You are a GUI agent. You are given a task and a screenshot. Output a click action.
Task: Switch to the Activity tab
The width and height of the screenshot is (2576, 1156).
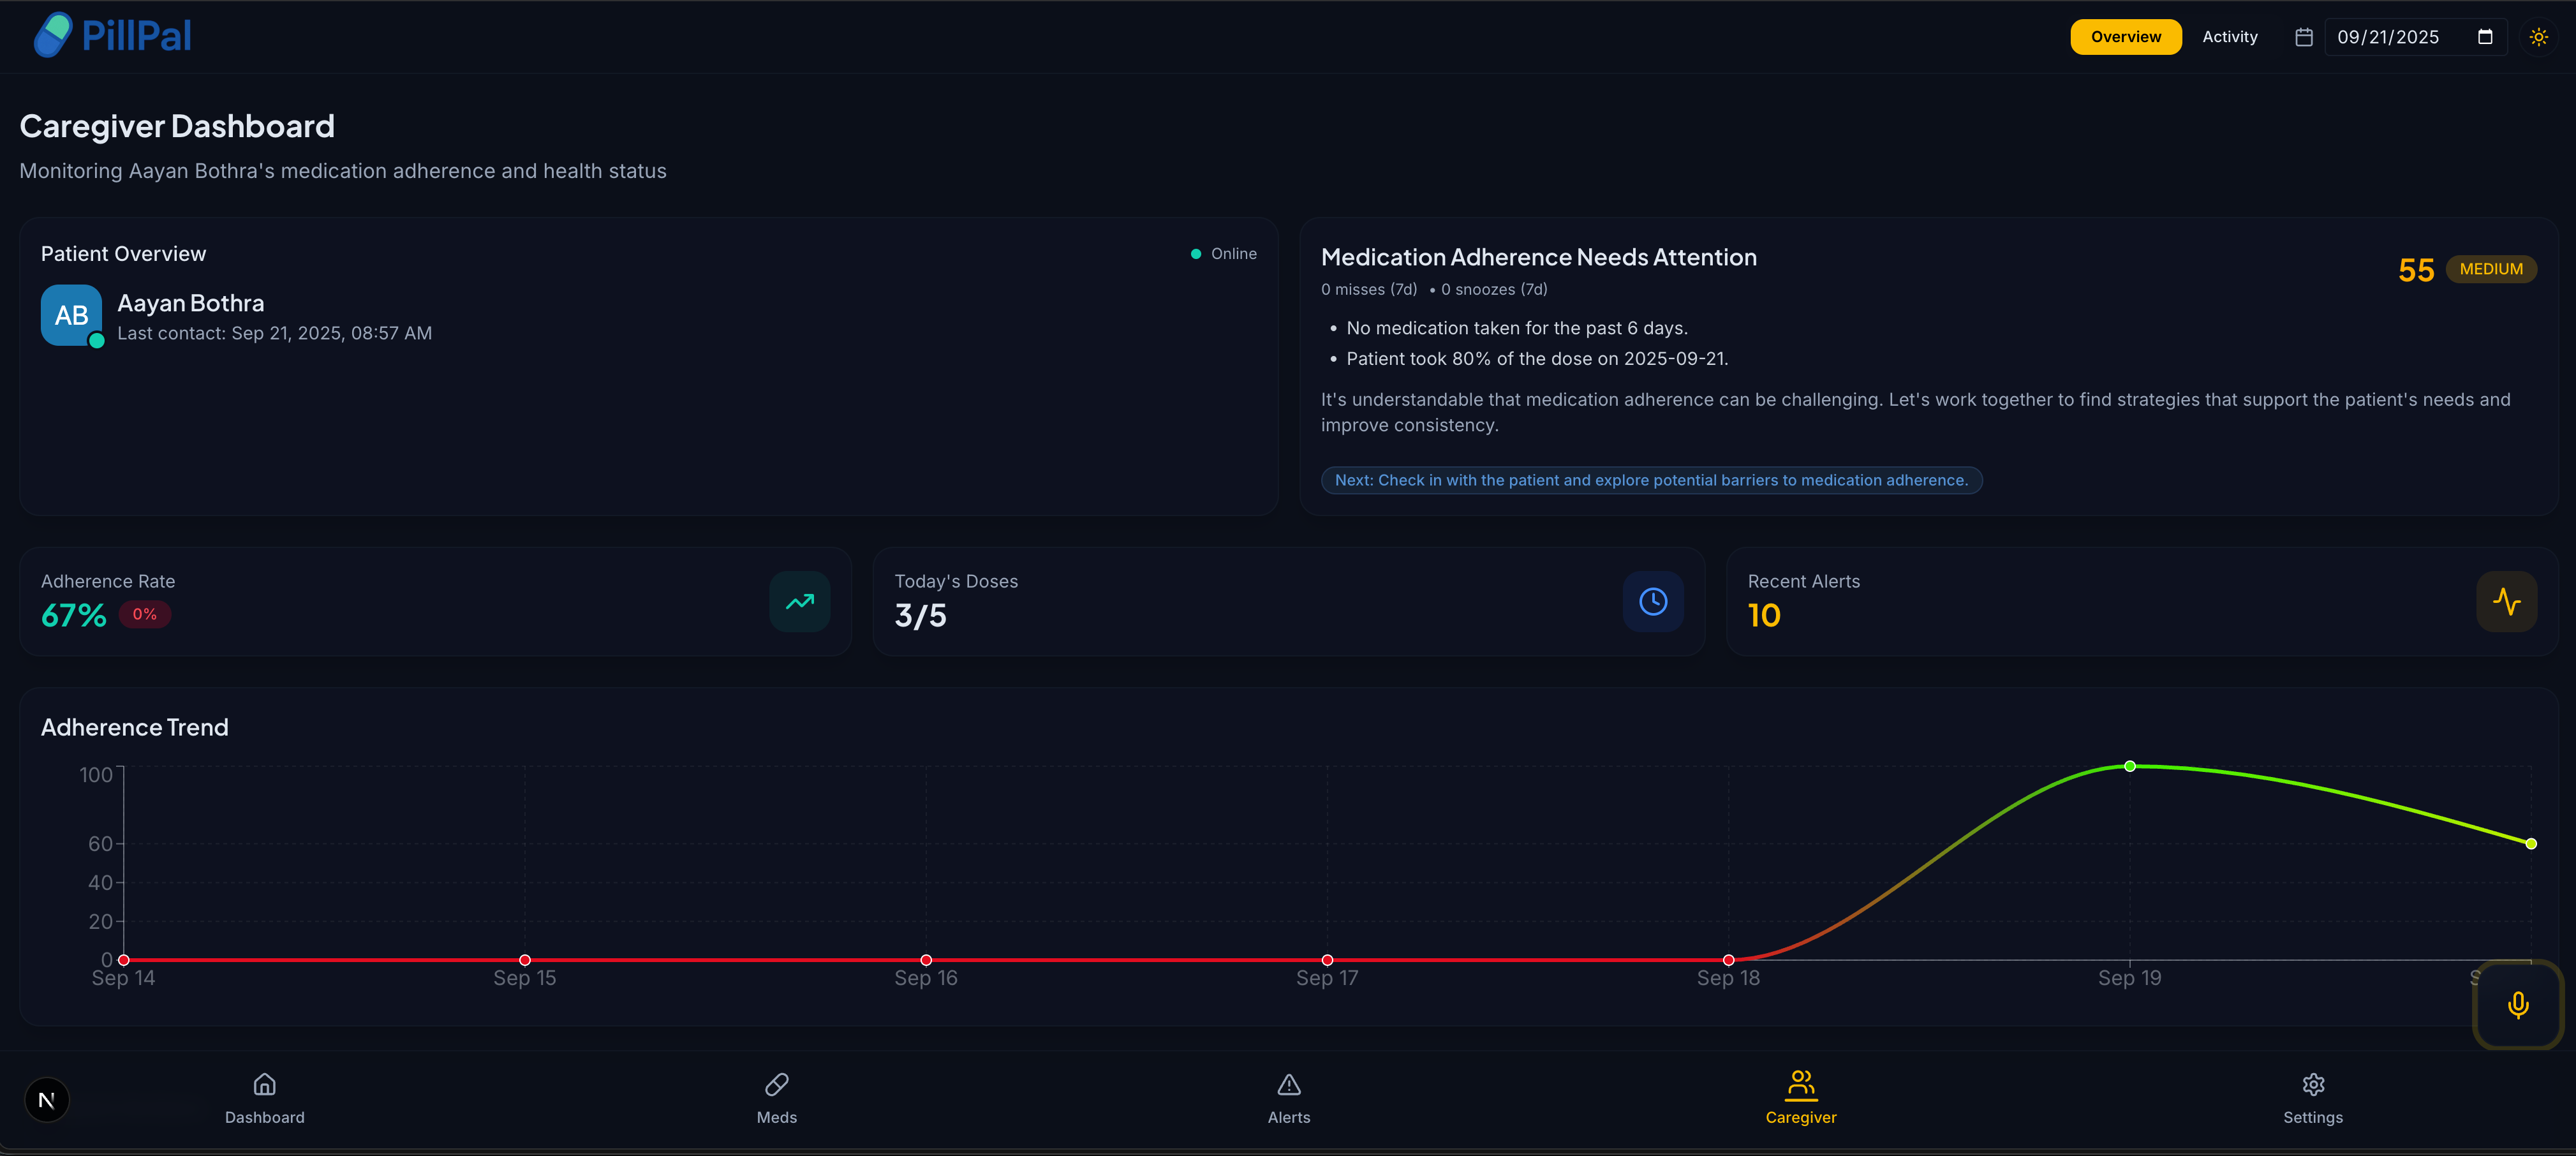tap(2229, 37)
